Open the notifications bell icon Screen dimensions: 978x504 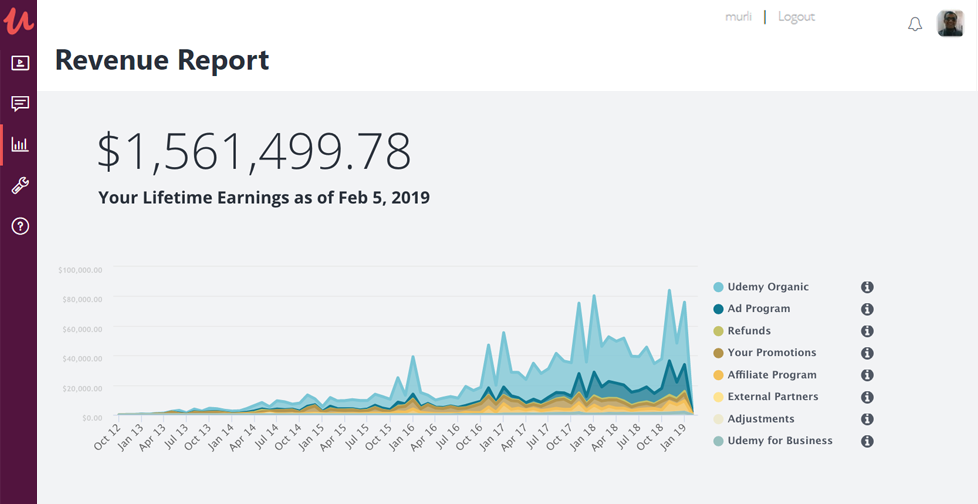point(914,24)
